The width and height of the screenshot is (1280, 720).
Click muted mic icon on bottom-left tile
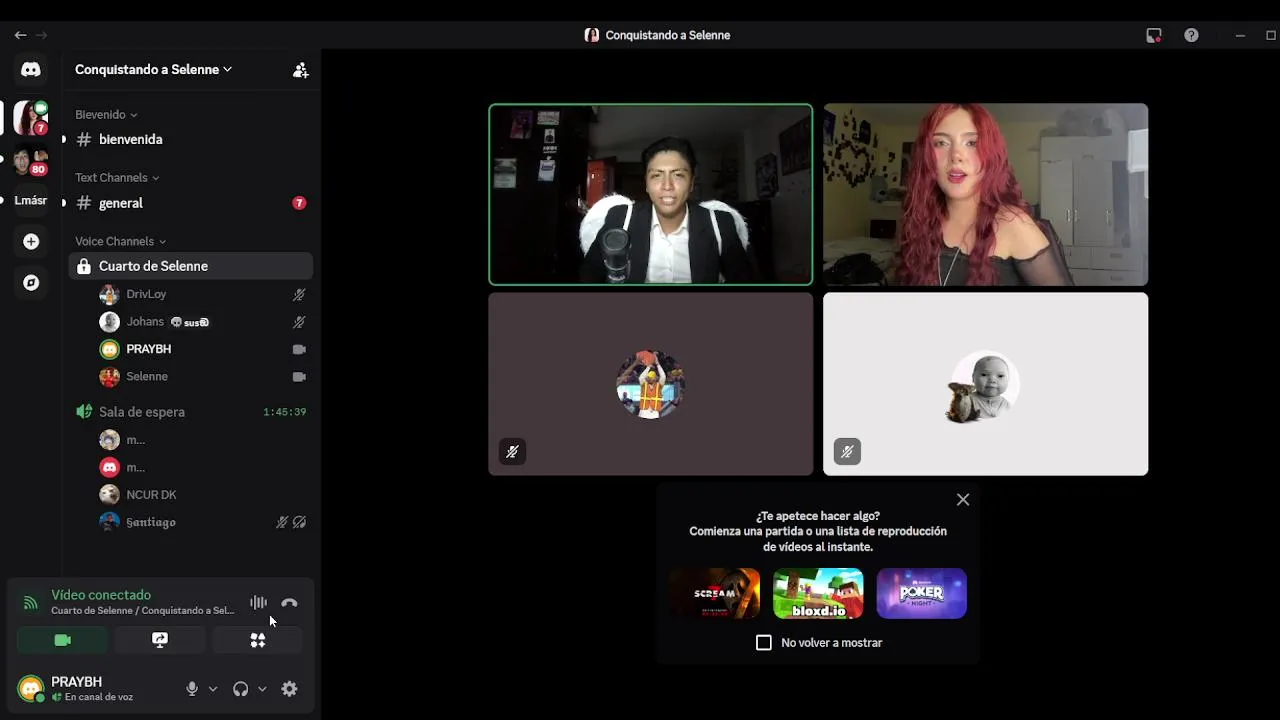coord(512,452)
